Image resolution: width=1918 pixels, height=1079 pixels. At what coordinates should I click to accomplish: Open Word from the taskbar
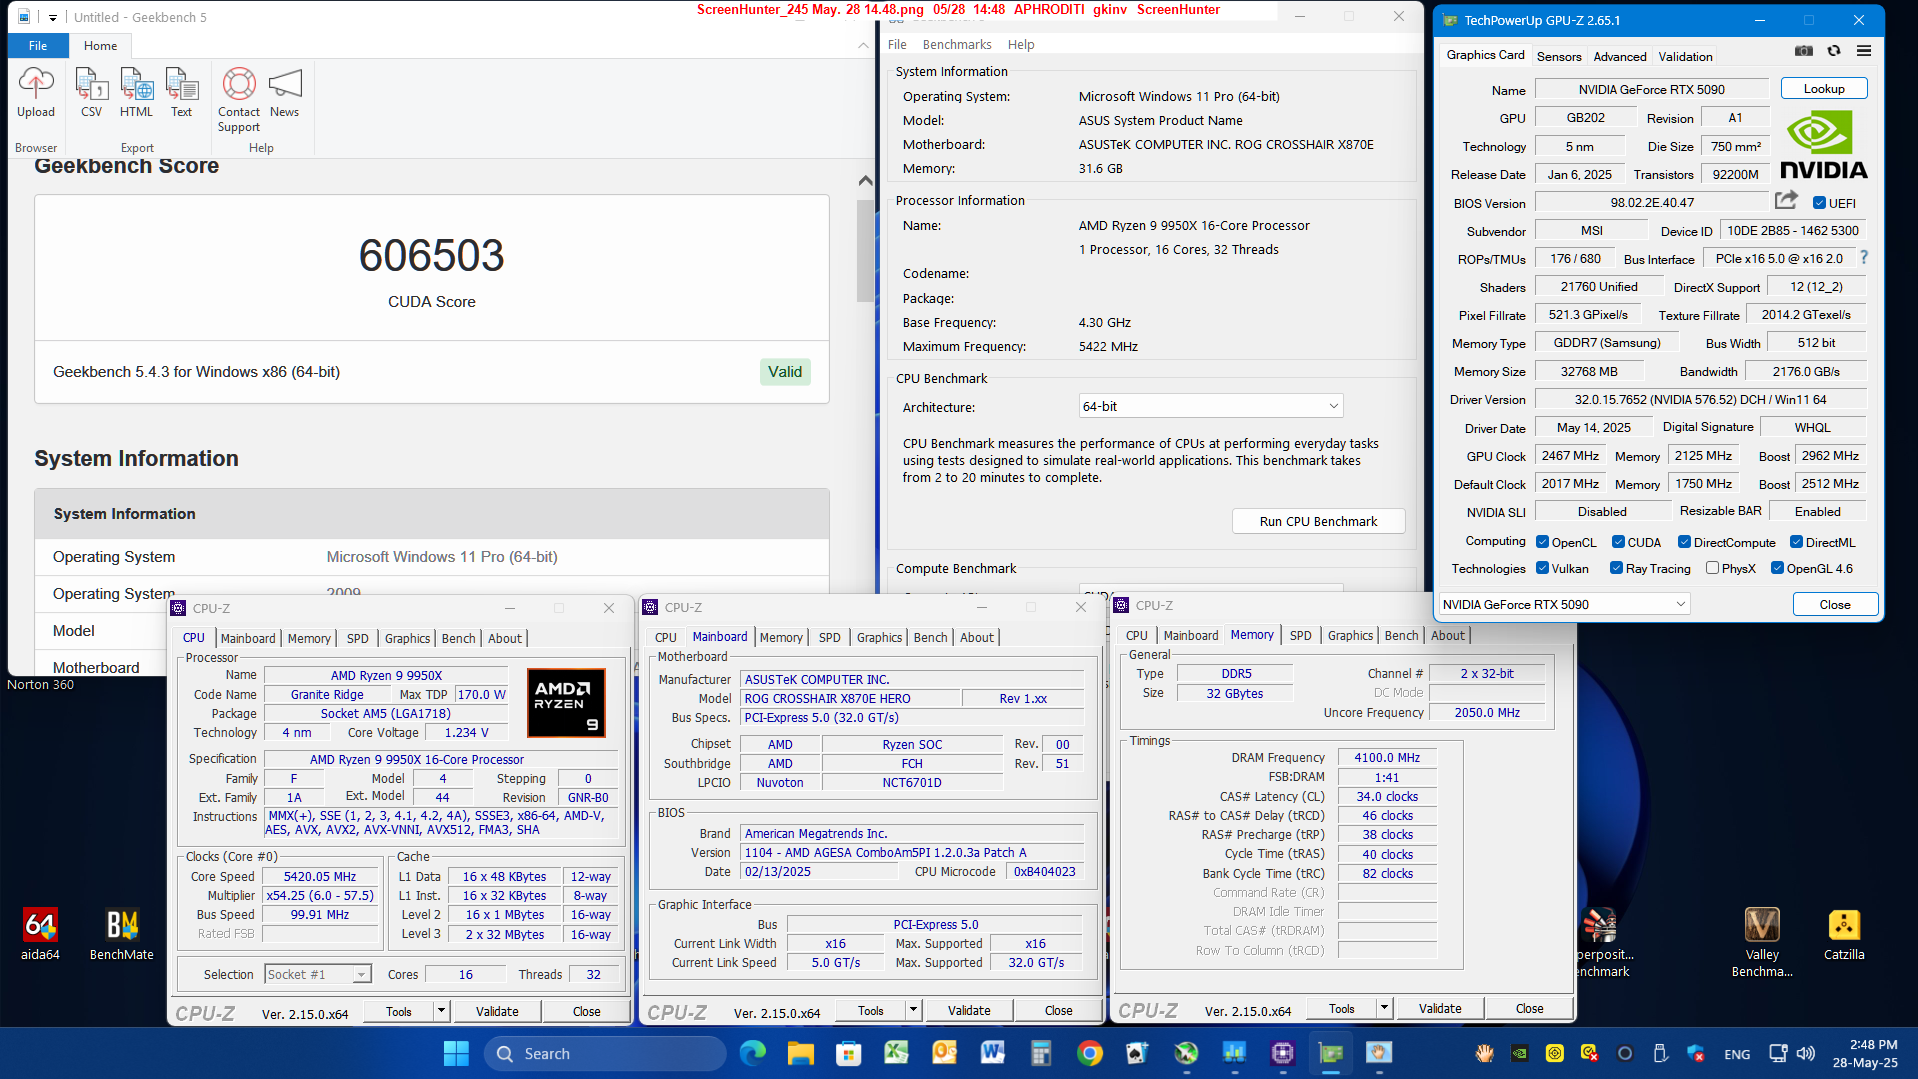tap(993, 1053)
